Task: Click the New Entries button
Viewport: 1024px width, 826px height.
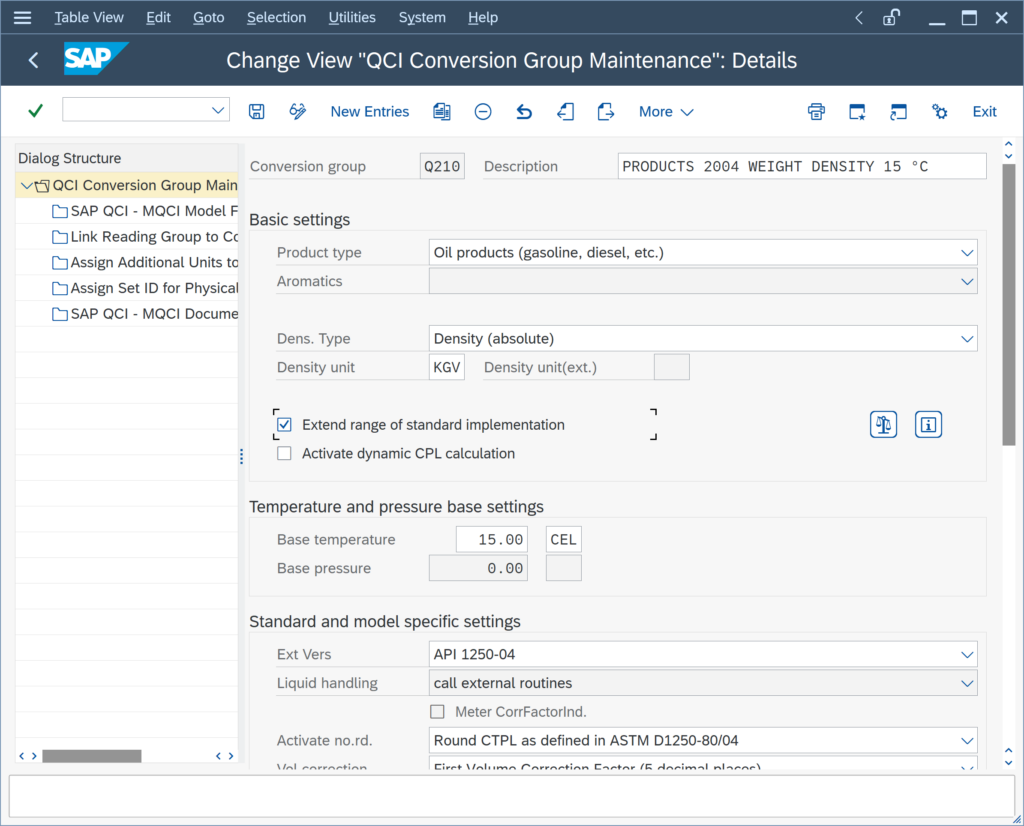Action: 370,112
